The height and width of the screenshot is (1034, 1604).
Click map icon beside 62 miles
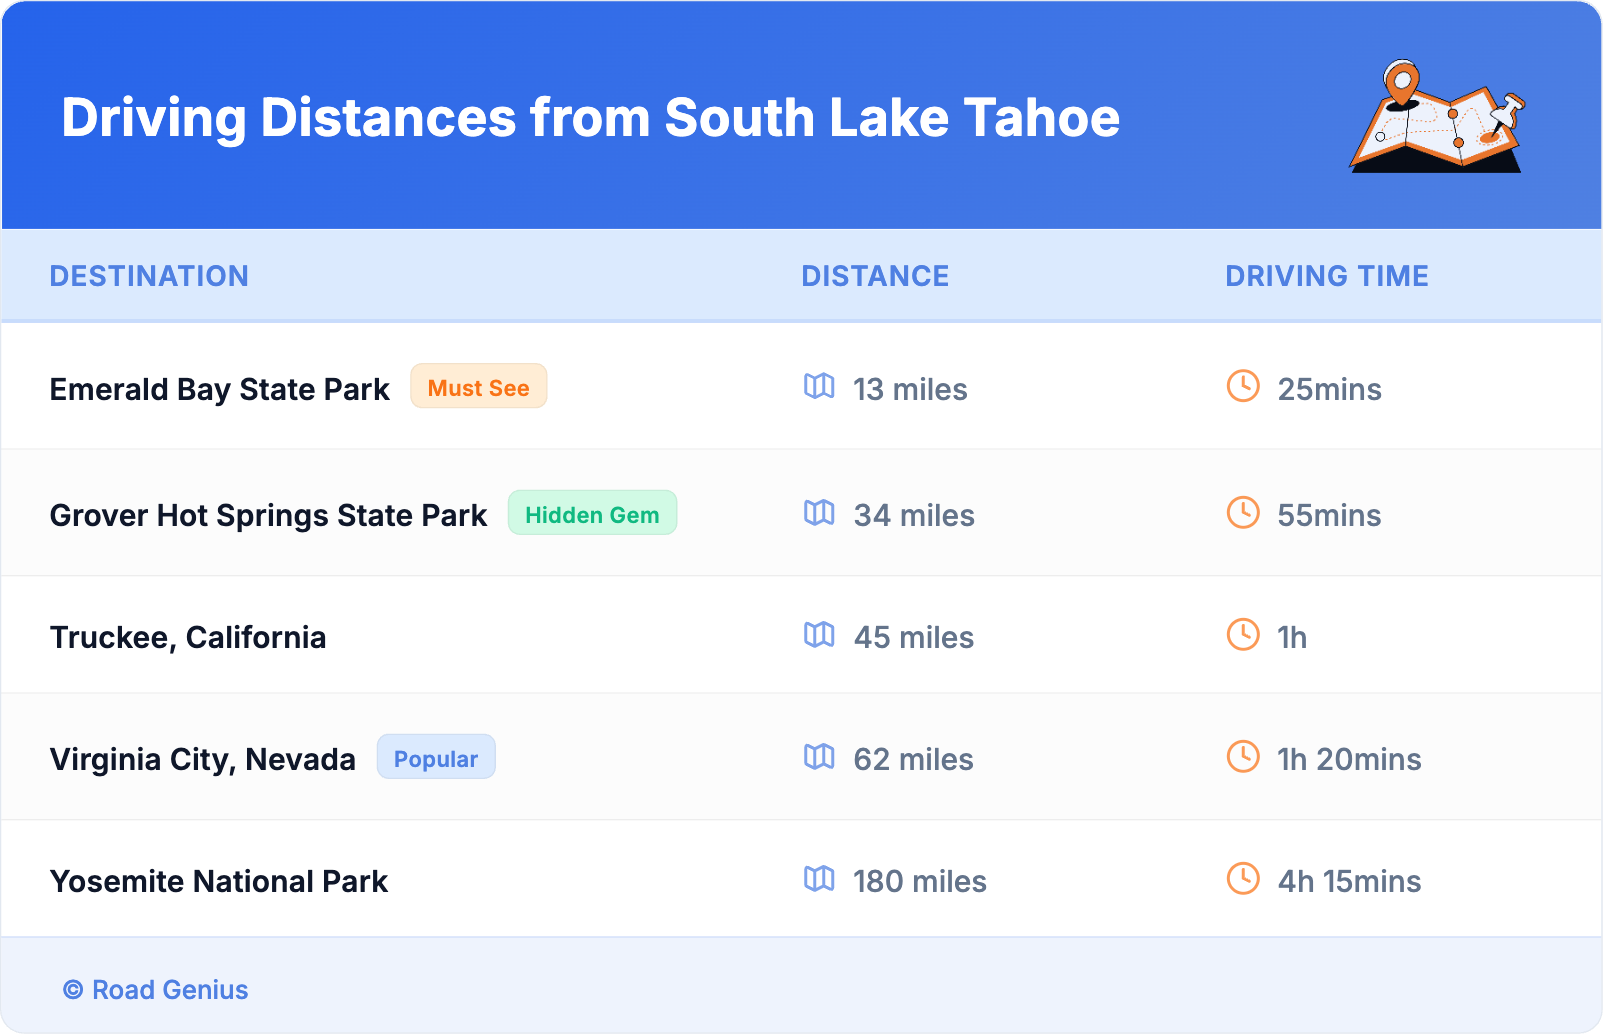pyautogui.click(x=819, y=757)
